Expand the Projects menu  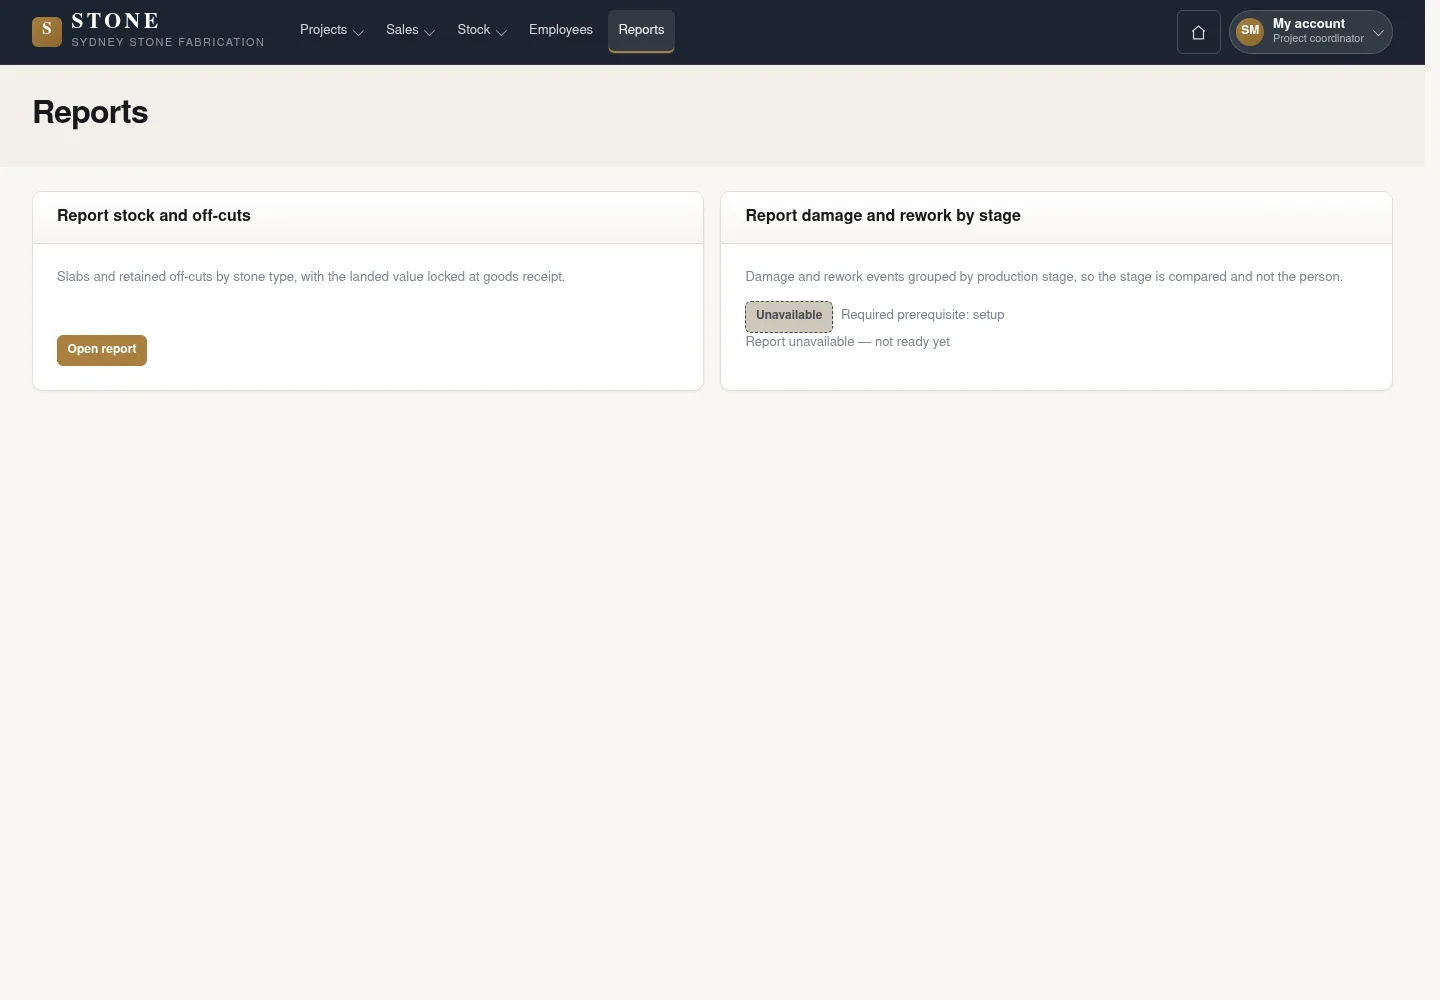pos(332,31)
